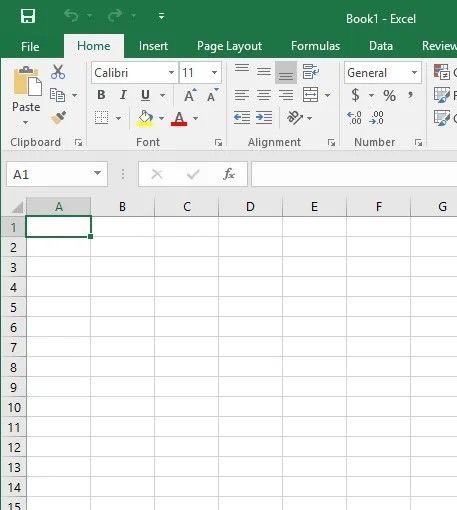The image size is (457, 510).
Task: Select the Format Painter brush
Action: click(58, 118)
